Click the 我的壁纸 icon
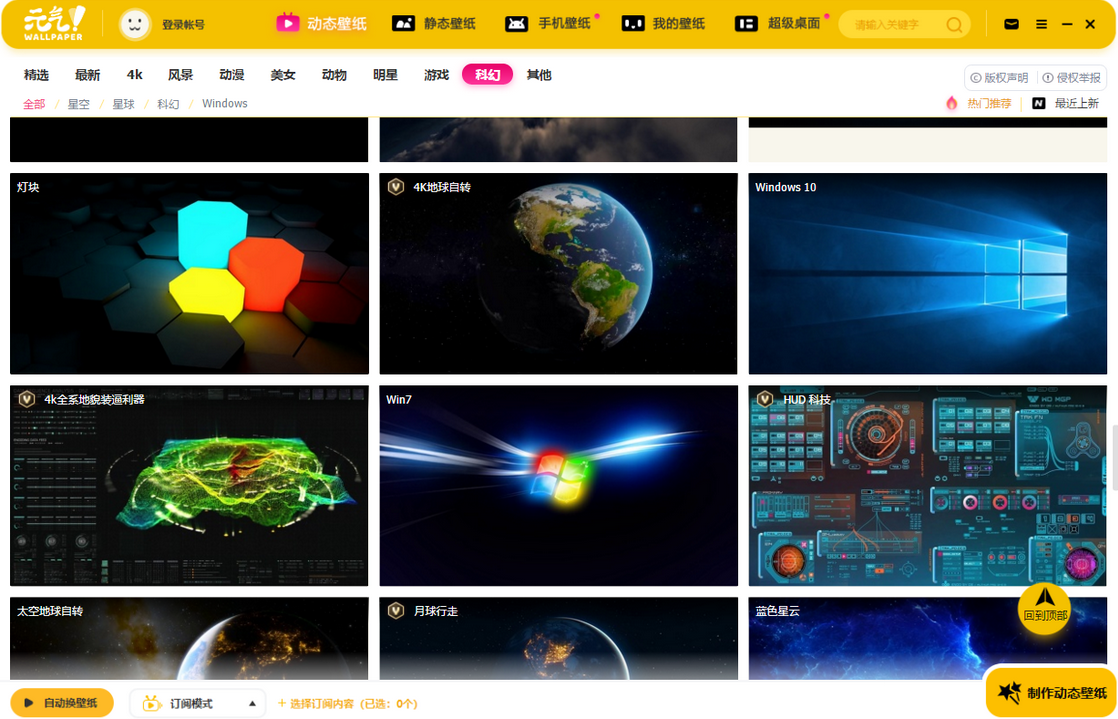This screenshot has width=1118, height=719. tap(633, 24)
